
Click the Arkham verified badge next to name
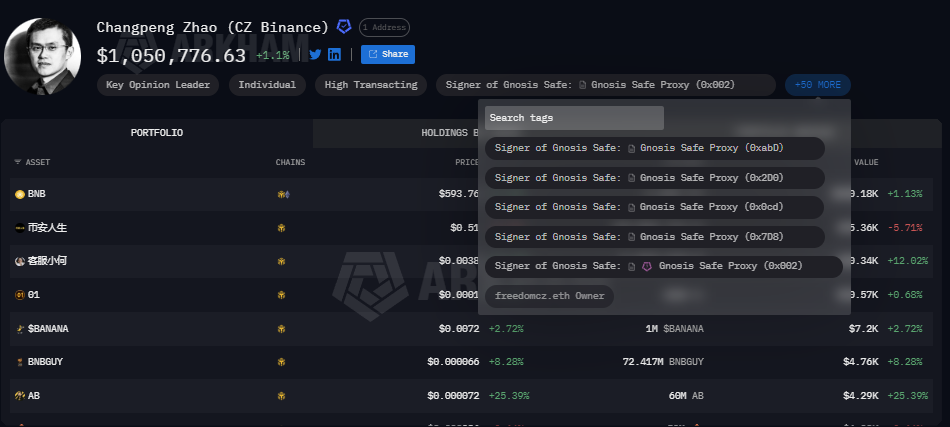click(344, 27)
